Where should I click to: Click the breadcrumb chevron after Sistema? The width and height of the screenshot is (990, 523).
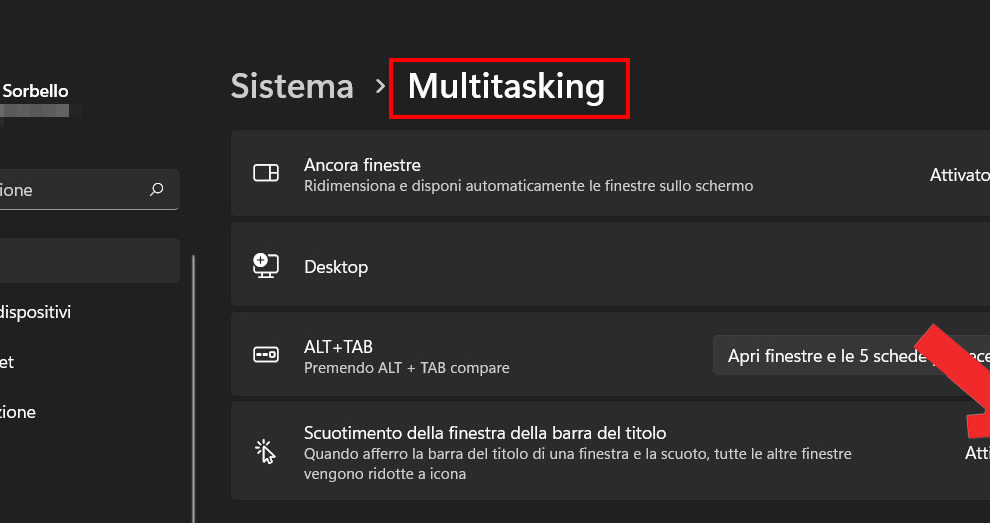(x=380, y=87)
